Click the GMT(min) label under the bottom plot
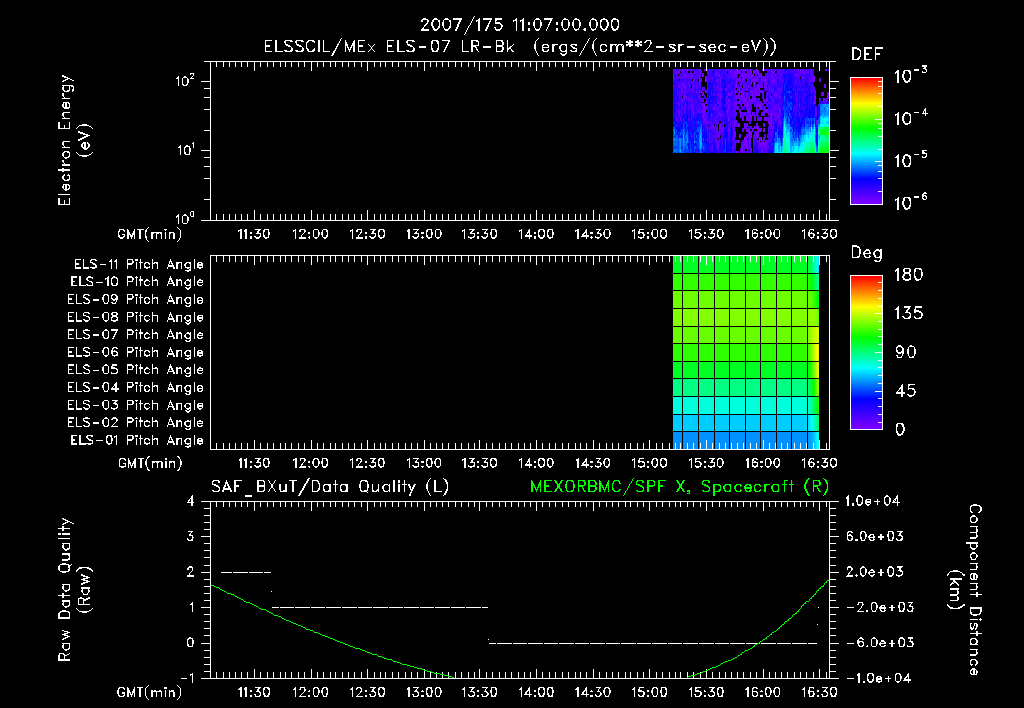The height and width of the screenshot is (708, 1024). (x=150, y=692)
